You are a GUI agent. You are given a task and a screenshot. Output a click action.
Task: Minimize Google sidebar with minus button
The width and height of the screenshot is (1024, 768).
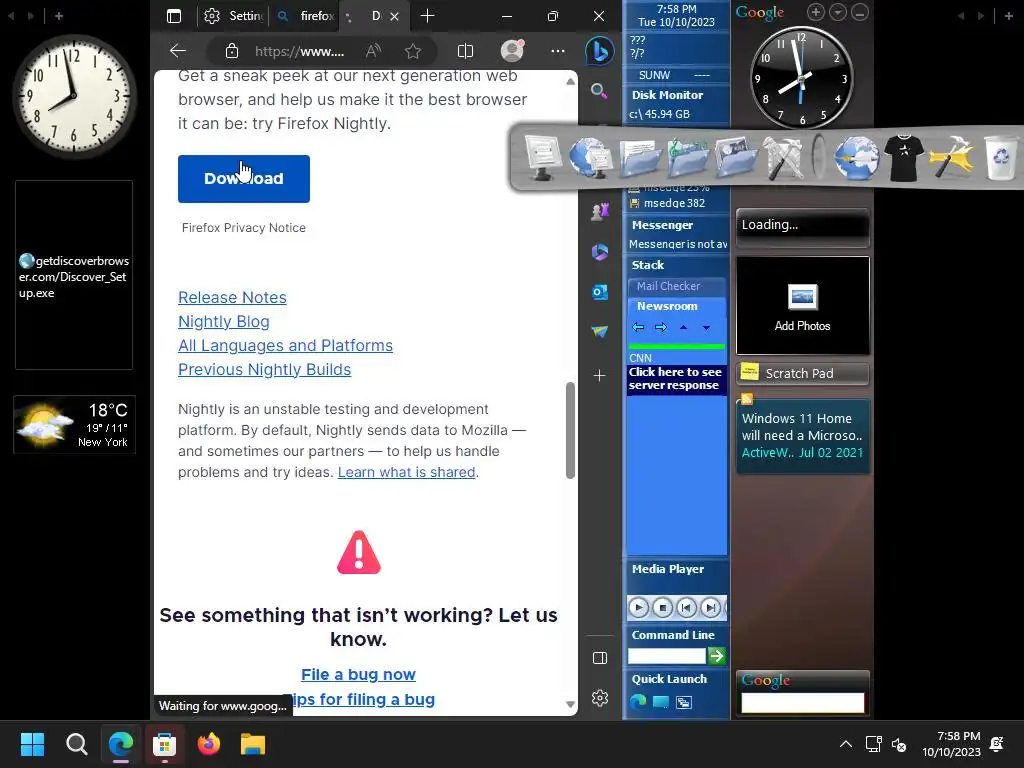click(x=860, y=12)
